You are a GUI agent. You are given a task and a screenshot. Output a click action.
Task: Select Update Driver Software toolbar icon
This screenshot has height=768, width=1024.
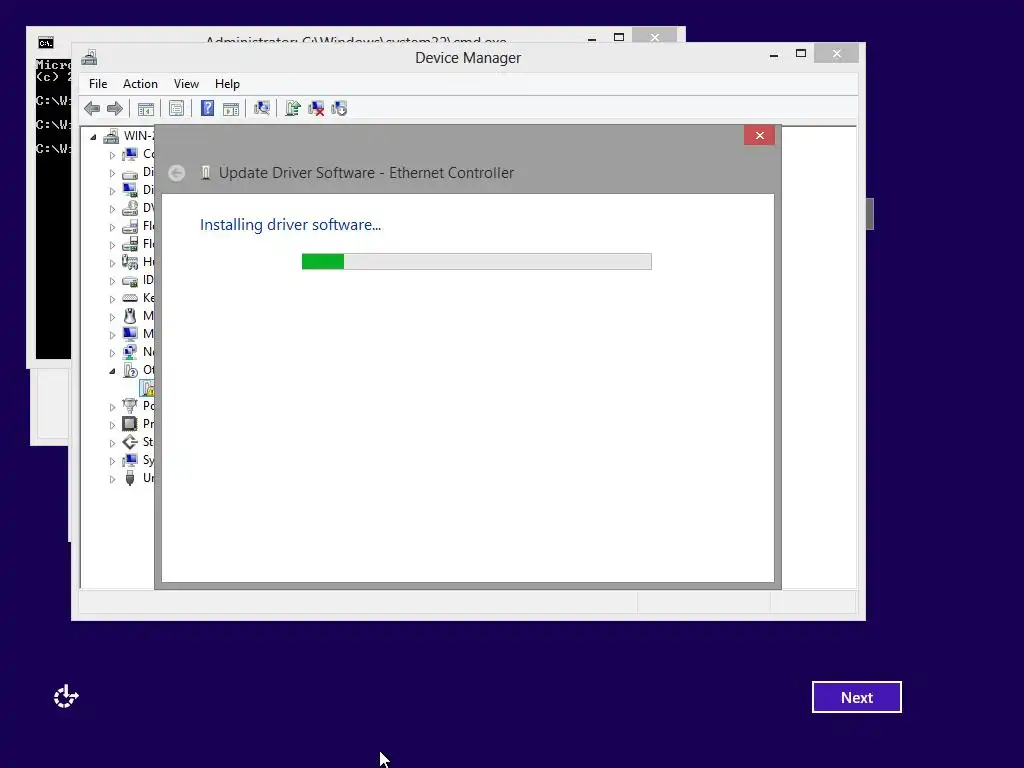coord(293,108)
